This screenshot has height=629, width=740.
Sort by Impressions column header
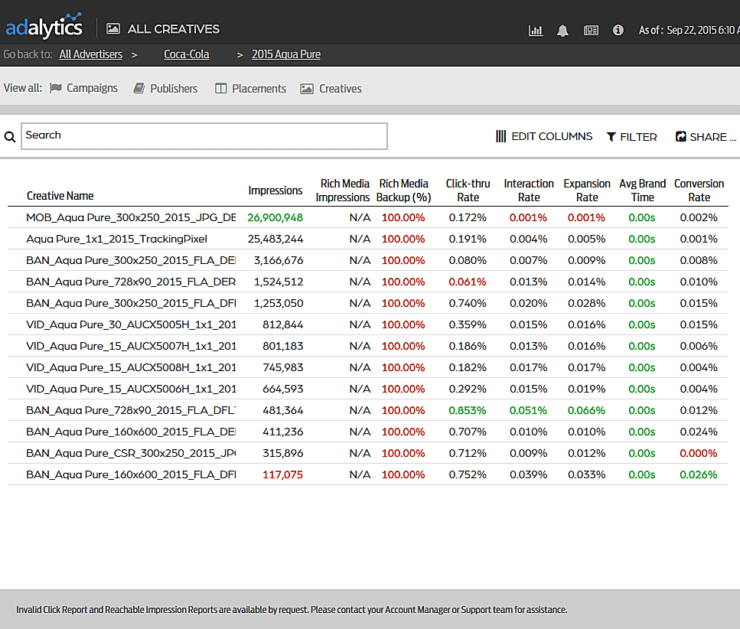tap(275, 191)
